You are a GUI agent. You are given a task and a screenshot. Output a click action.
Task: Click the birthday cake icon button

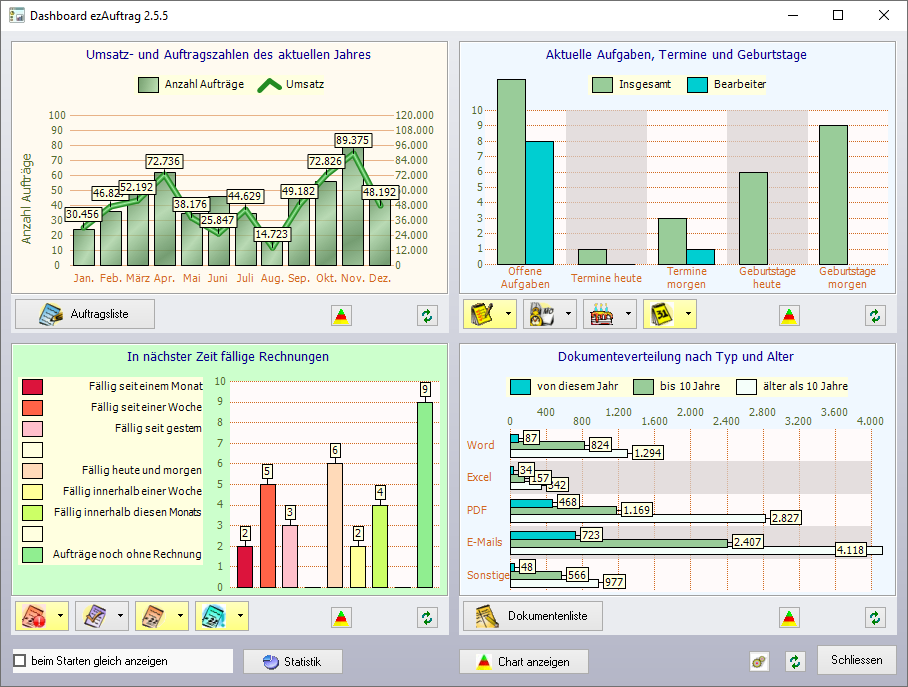602,314
